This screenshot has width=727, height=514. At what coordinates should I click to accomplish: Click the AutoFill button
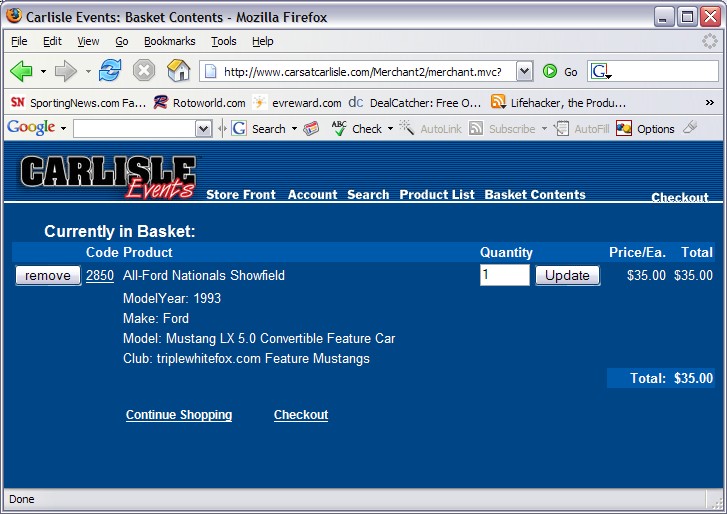582,128
